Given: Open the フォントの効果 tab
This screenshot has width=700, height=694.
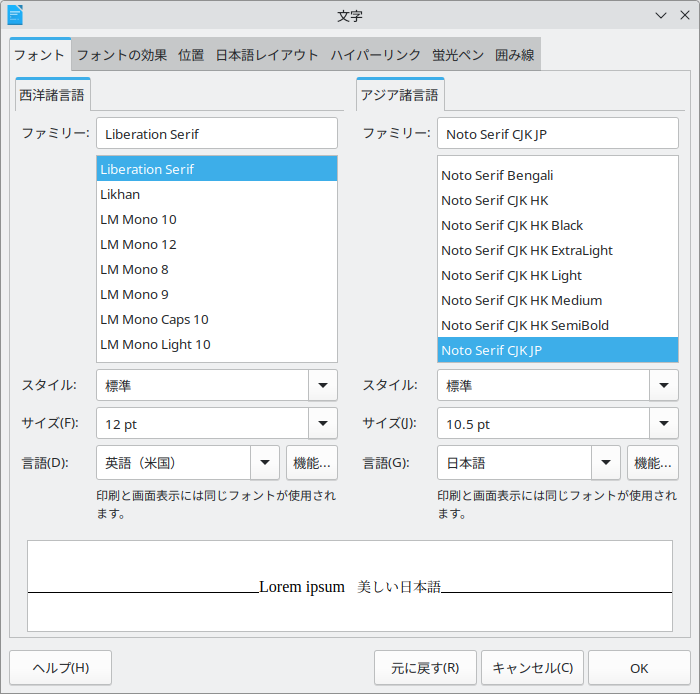Looking at the screenshot, I should [122, 55].
